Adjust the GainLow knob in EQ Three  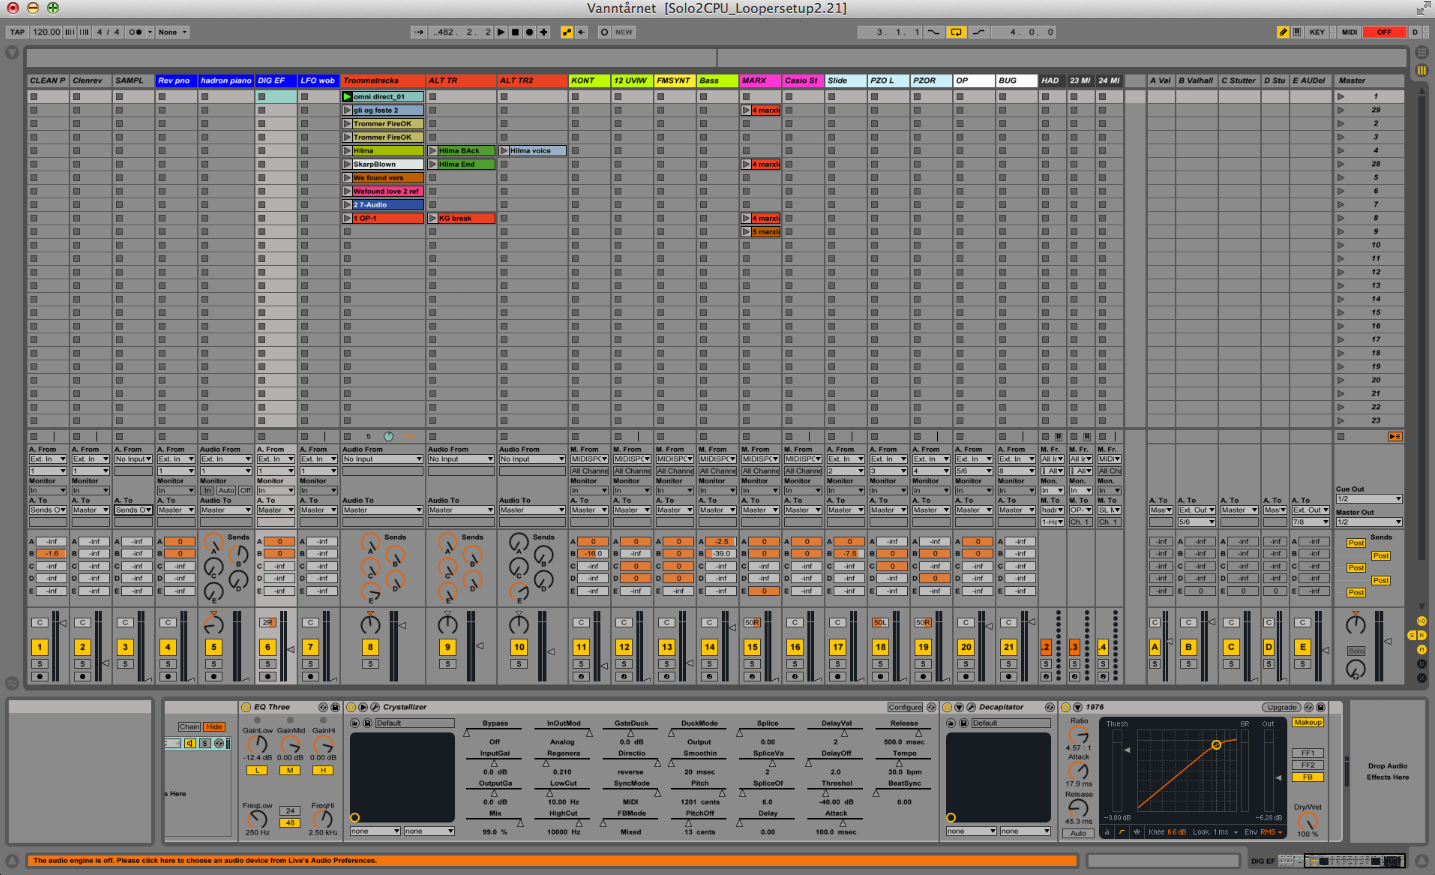tap(257, 744)
